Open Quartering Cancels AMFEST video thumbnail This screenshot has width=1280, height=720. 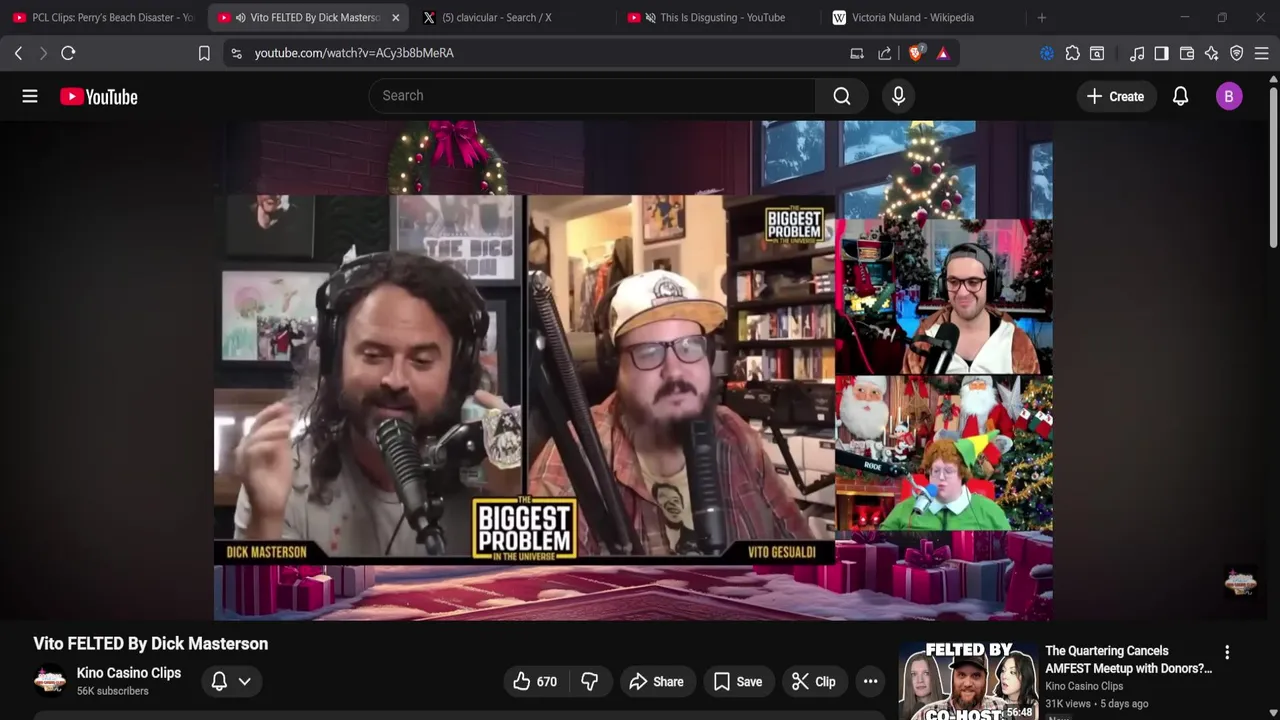pos(967,681)
